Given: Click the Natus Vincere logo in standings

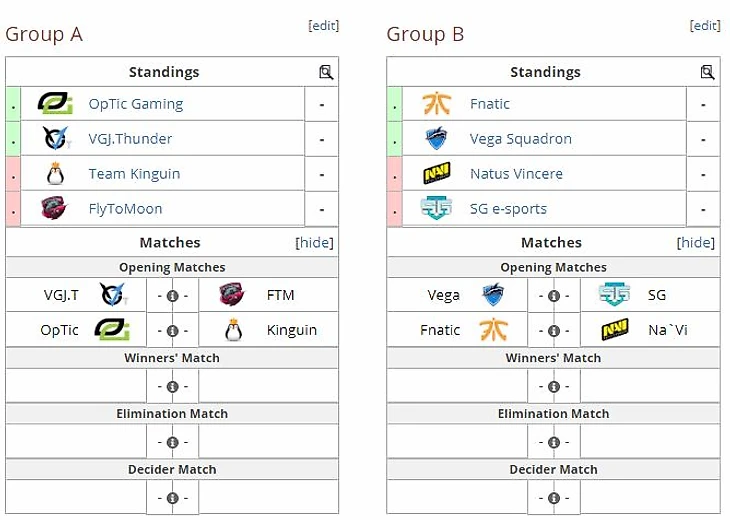Looking at the screenshot, I should [x=436, y=174].
